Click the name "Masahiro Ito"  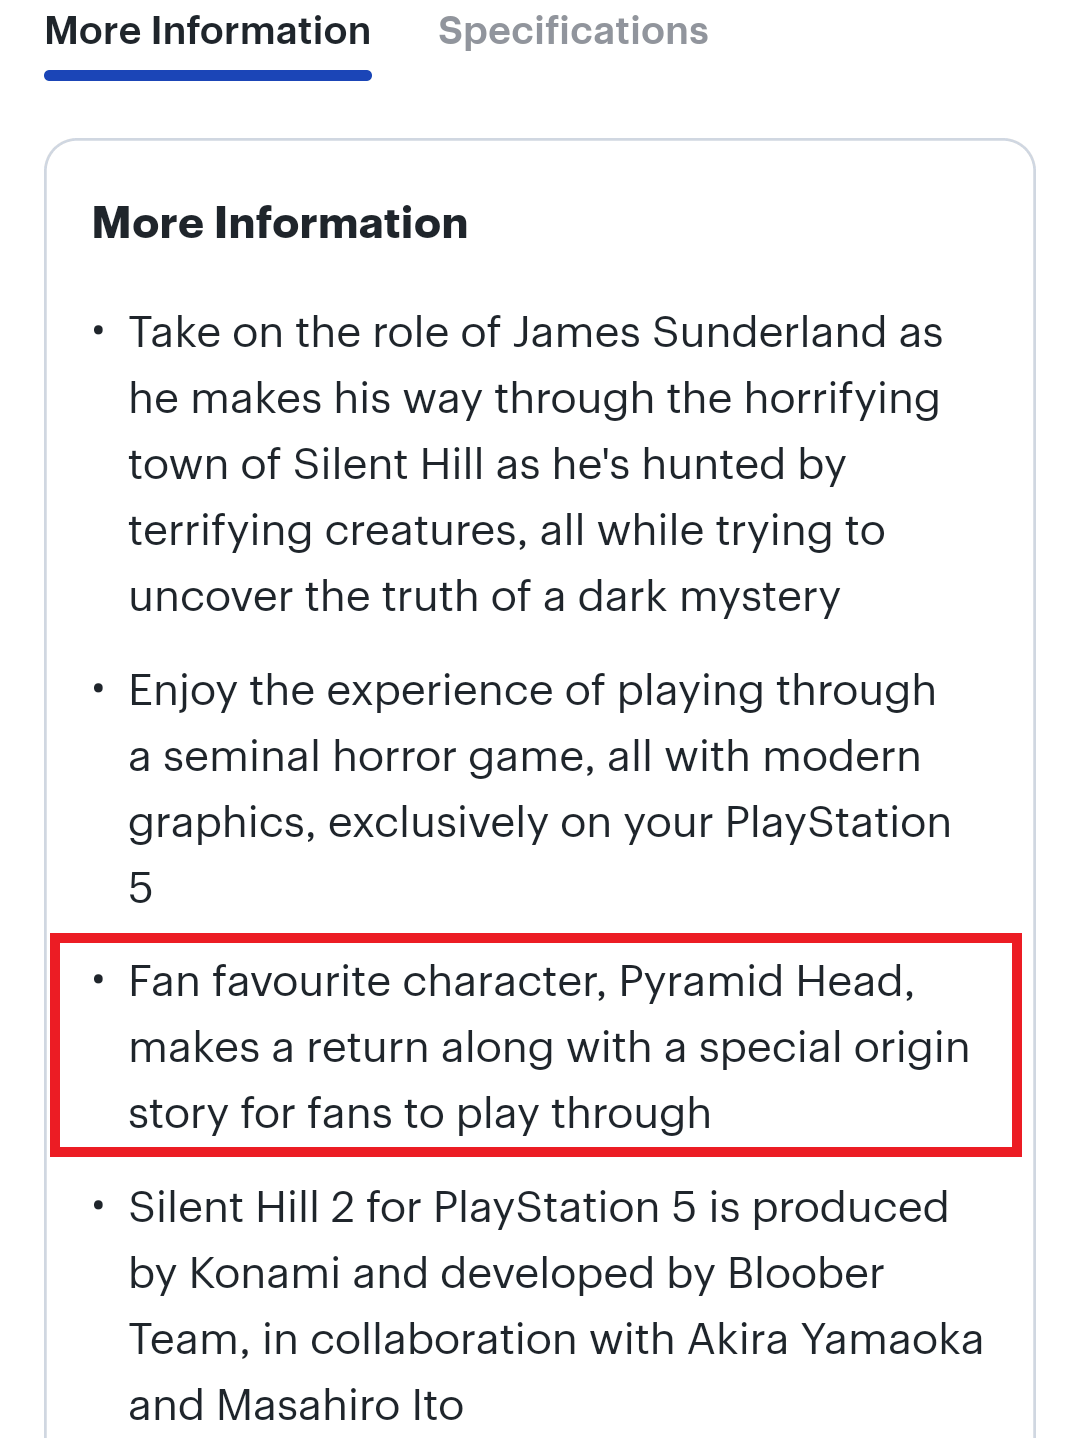(340, 1405)
